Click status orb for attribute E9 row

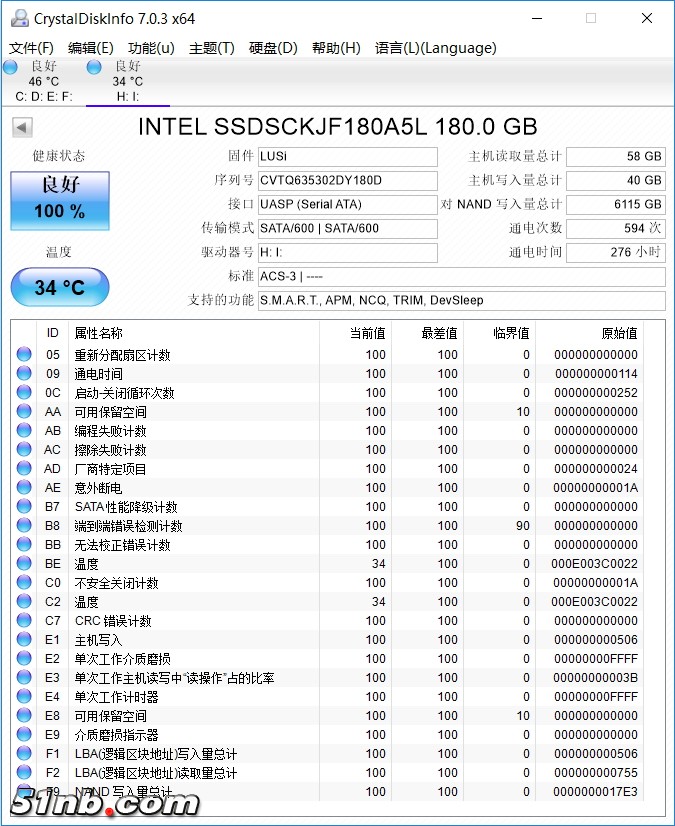point(24,735)
